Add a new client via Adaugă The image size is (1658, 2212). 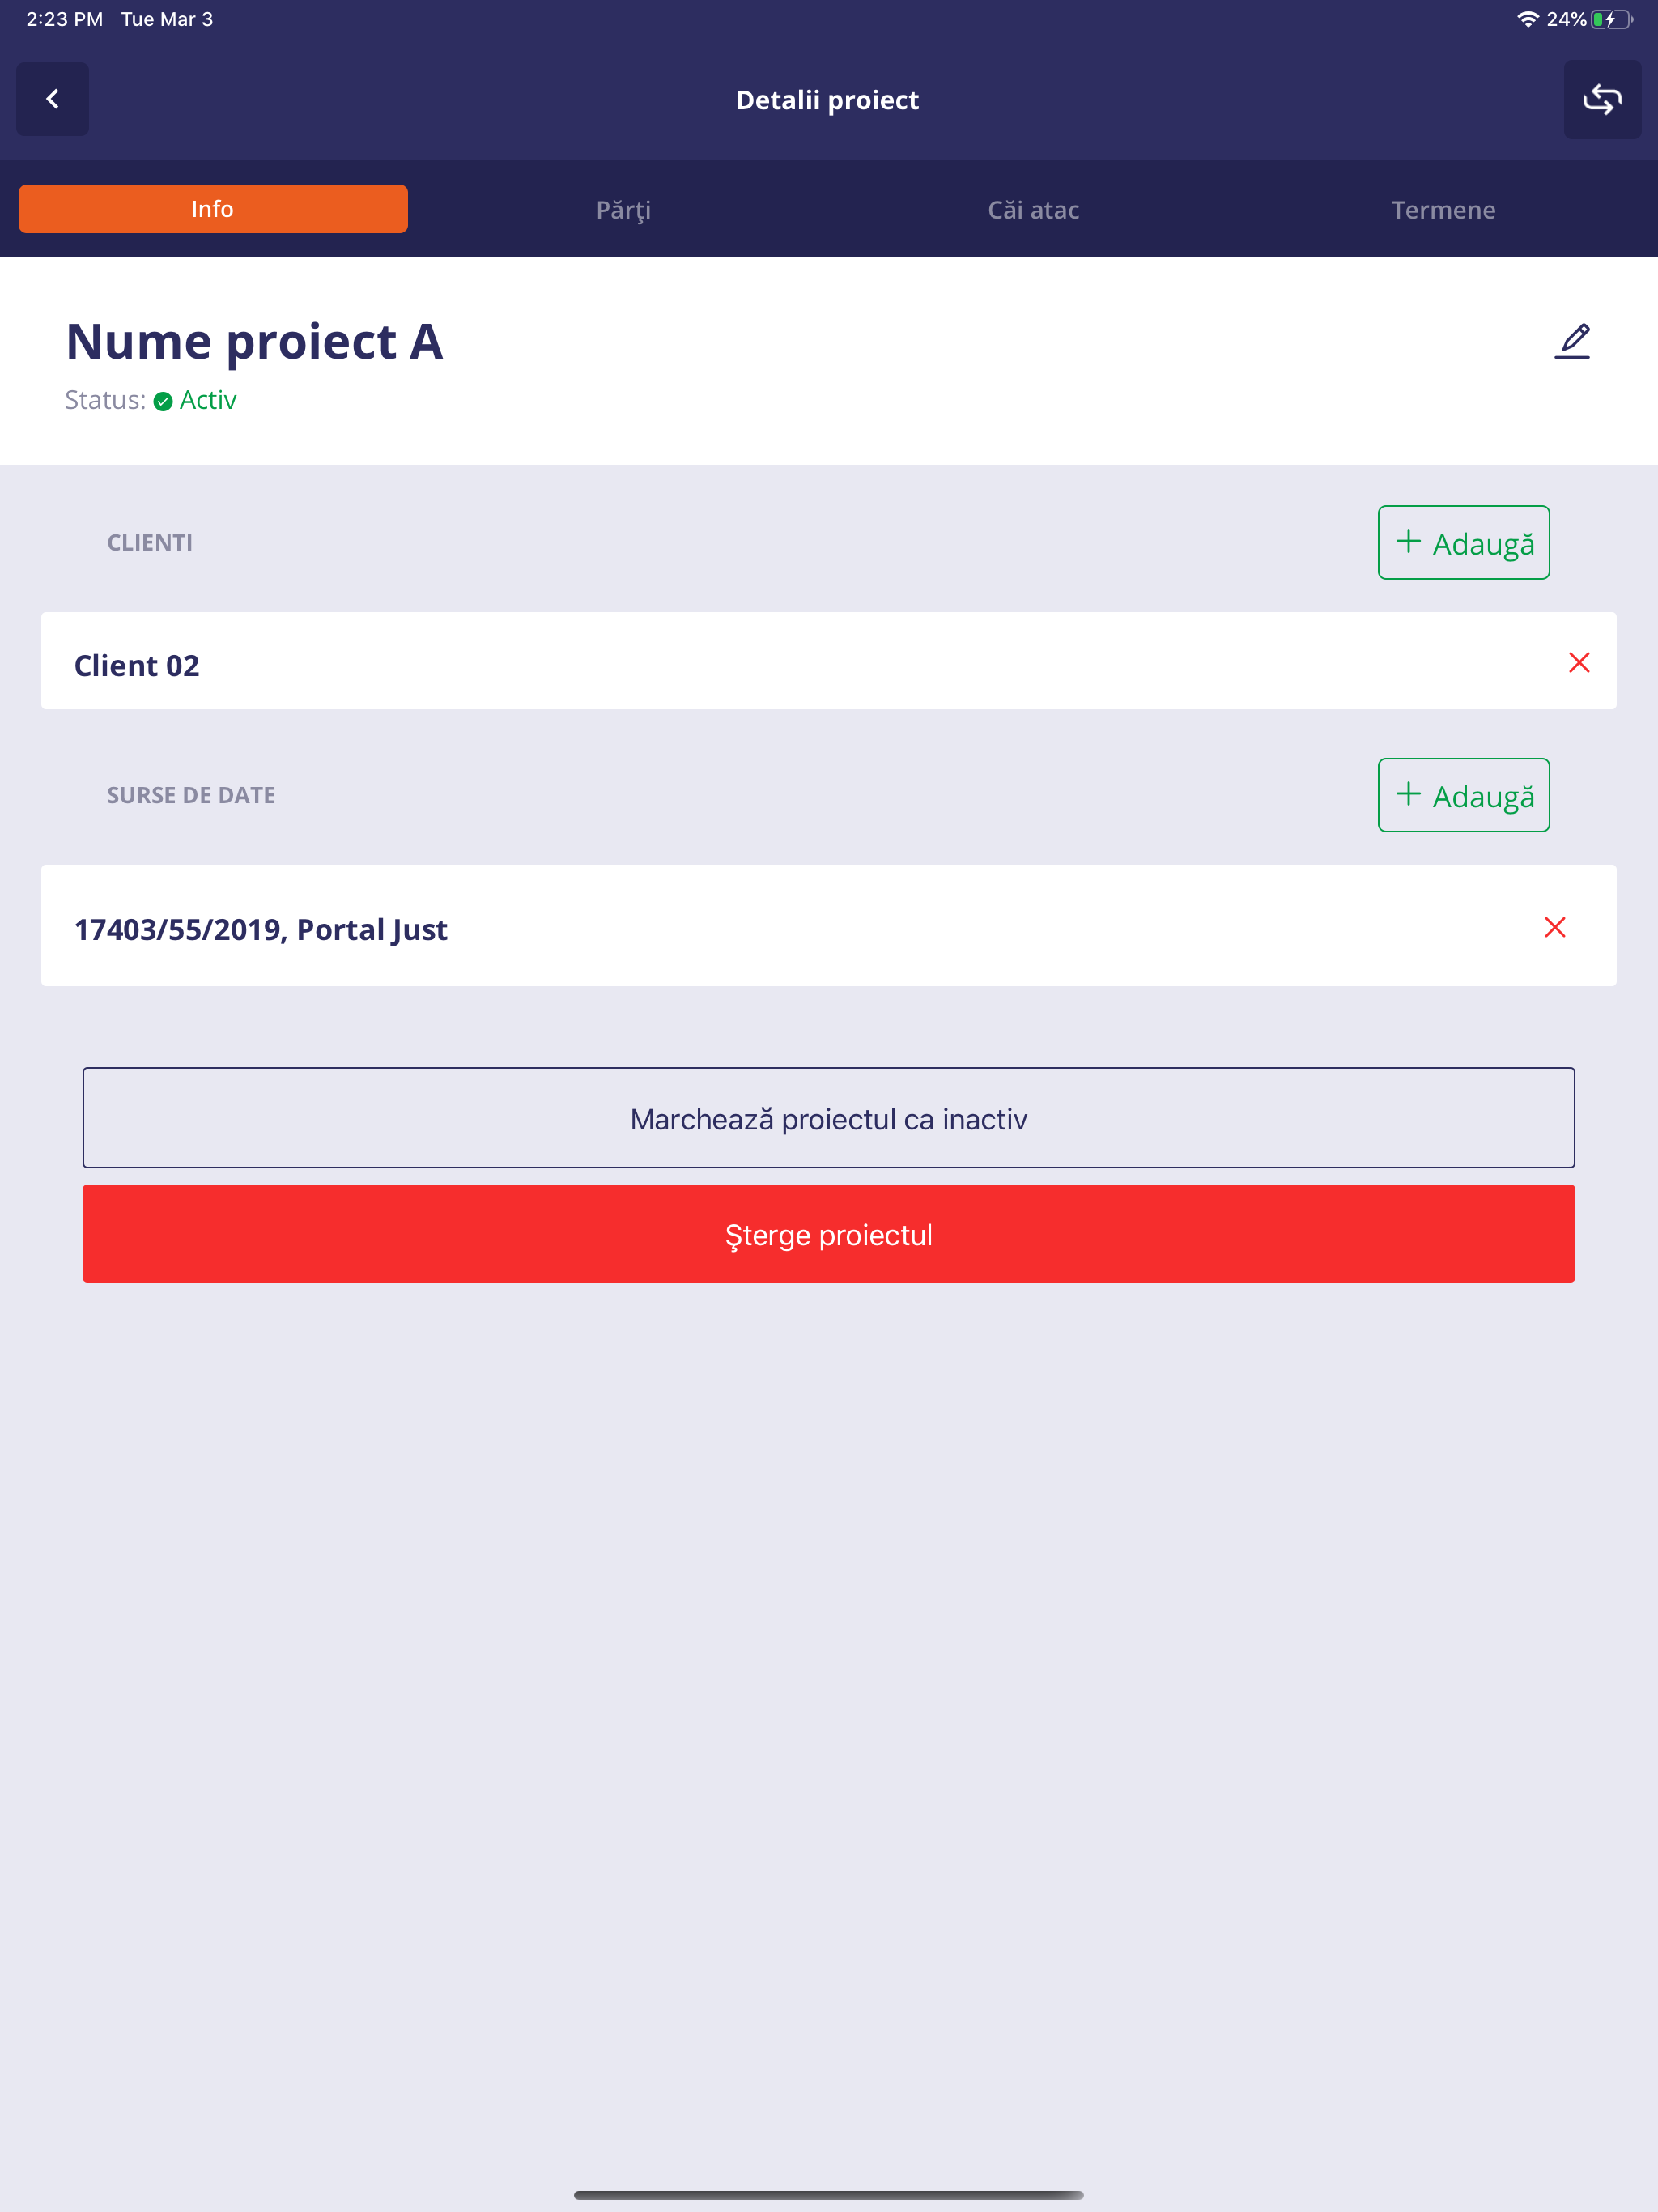tap(1463, 542)
